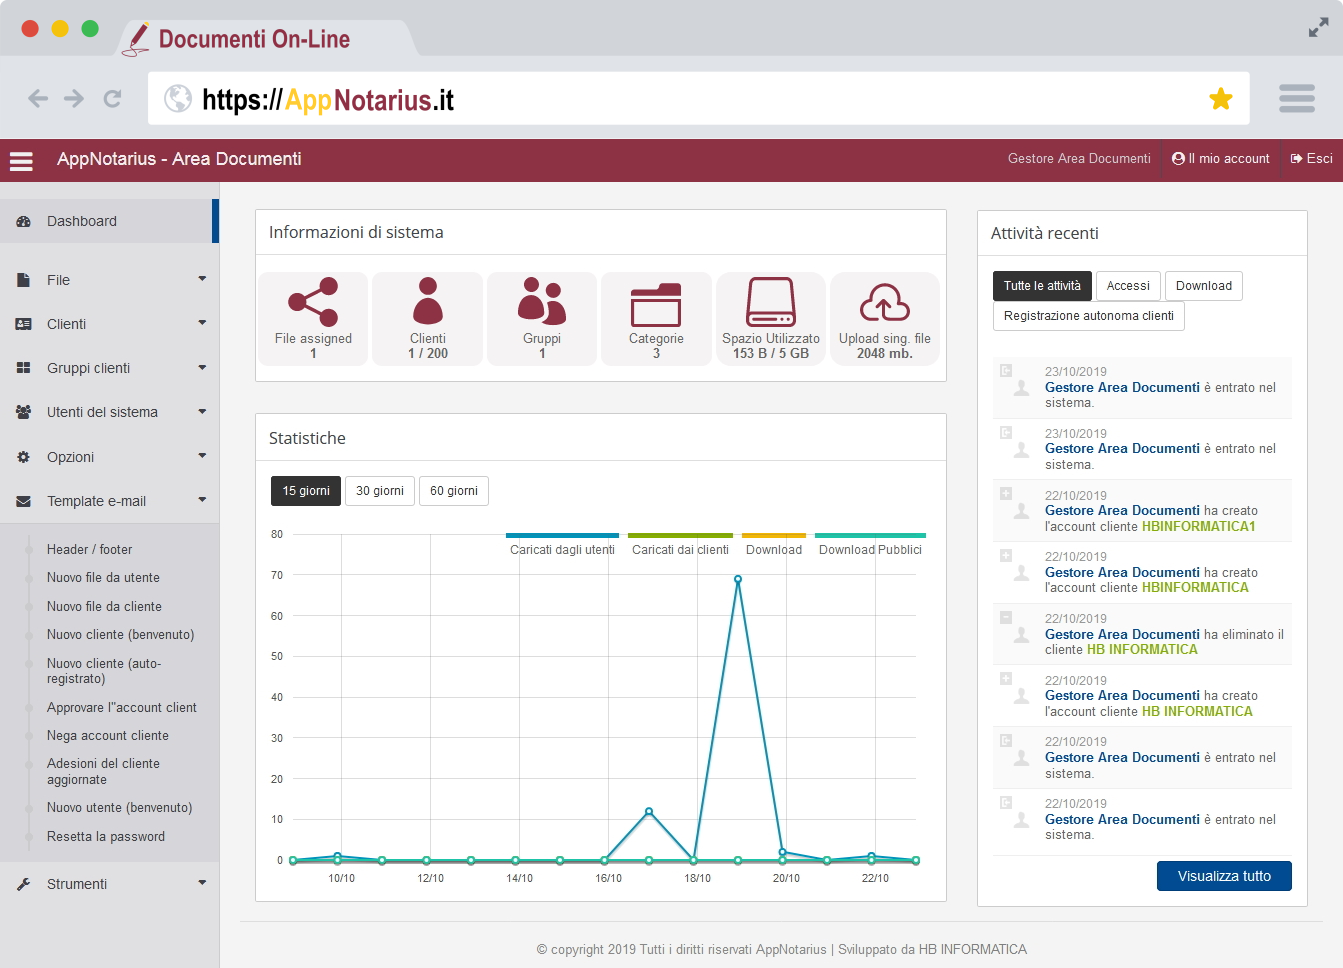Click the File assigned share icon

313,302
